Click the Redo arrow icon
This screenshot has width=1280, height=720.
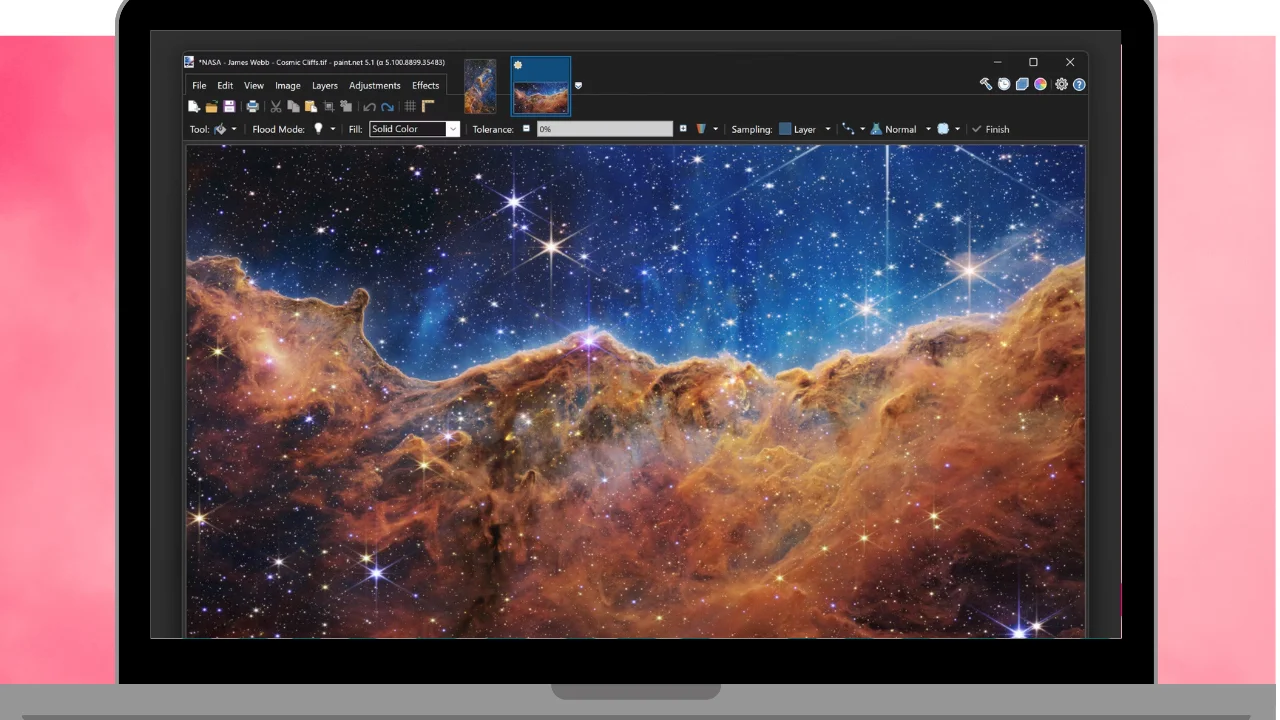point(387,107)
